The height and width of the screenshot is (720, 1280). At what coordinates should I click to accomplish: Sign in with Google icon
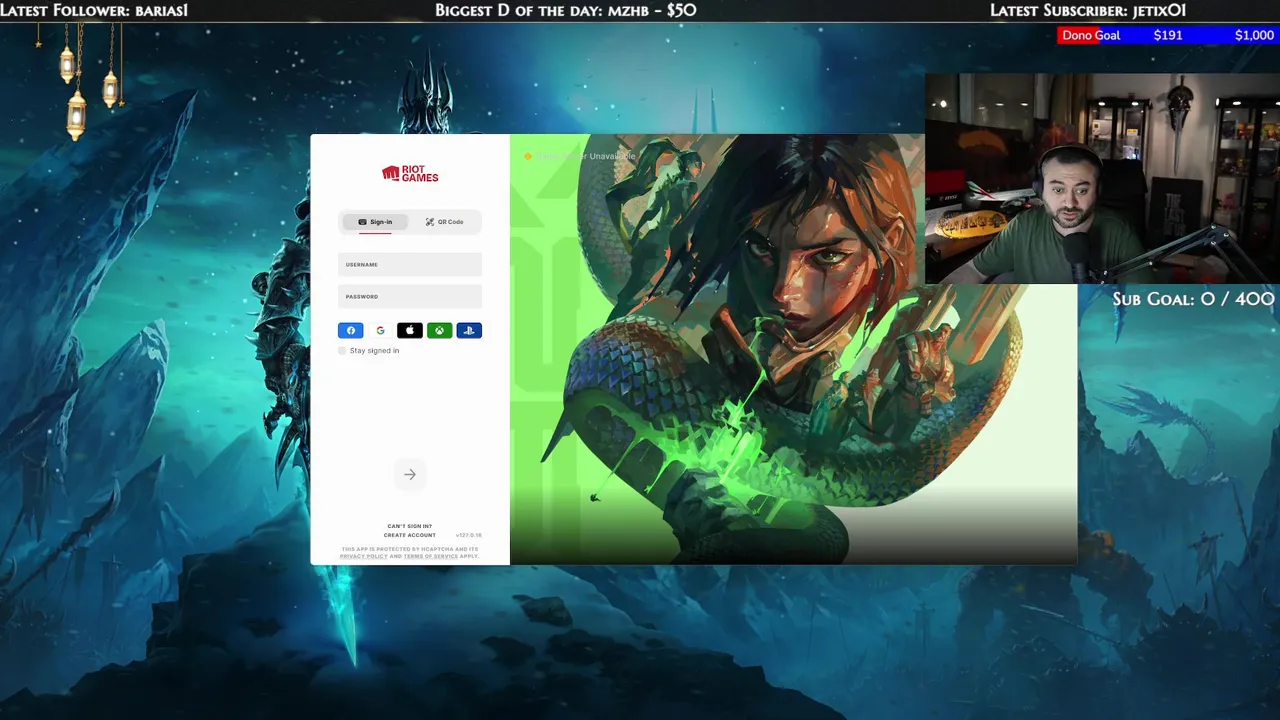tap(380, 330)
